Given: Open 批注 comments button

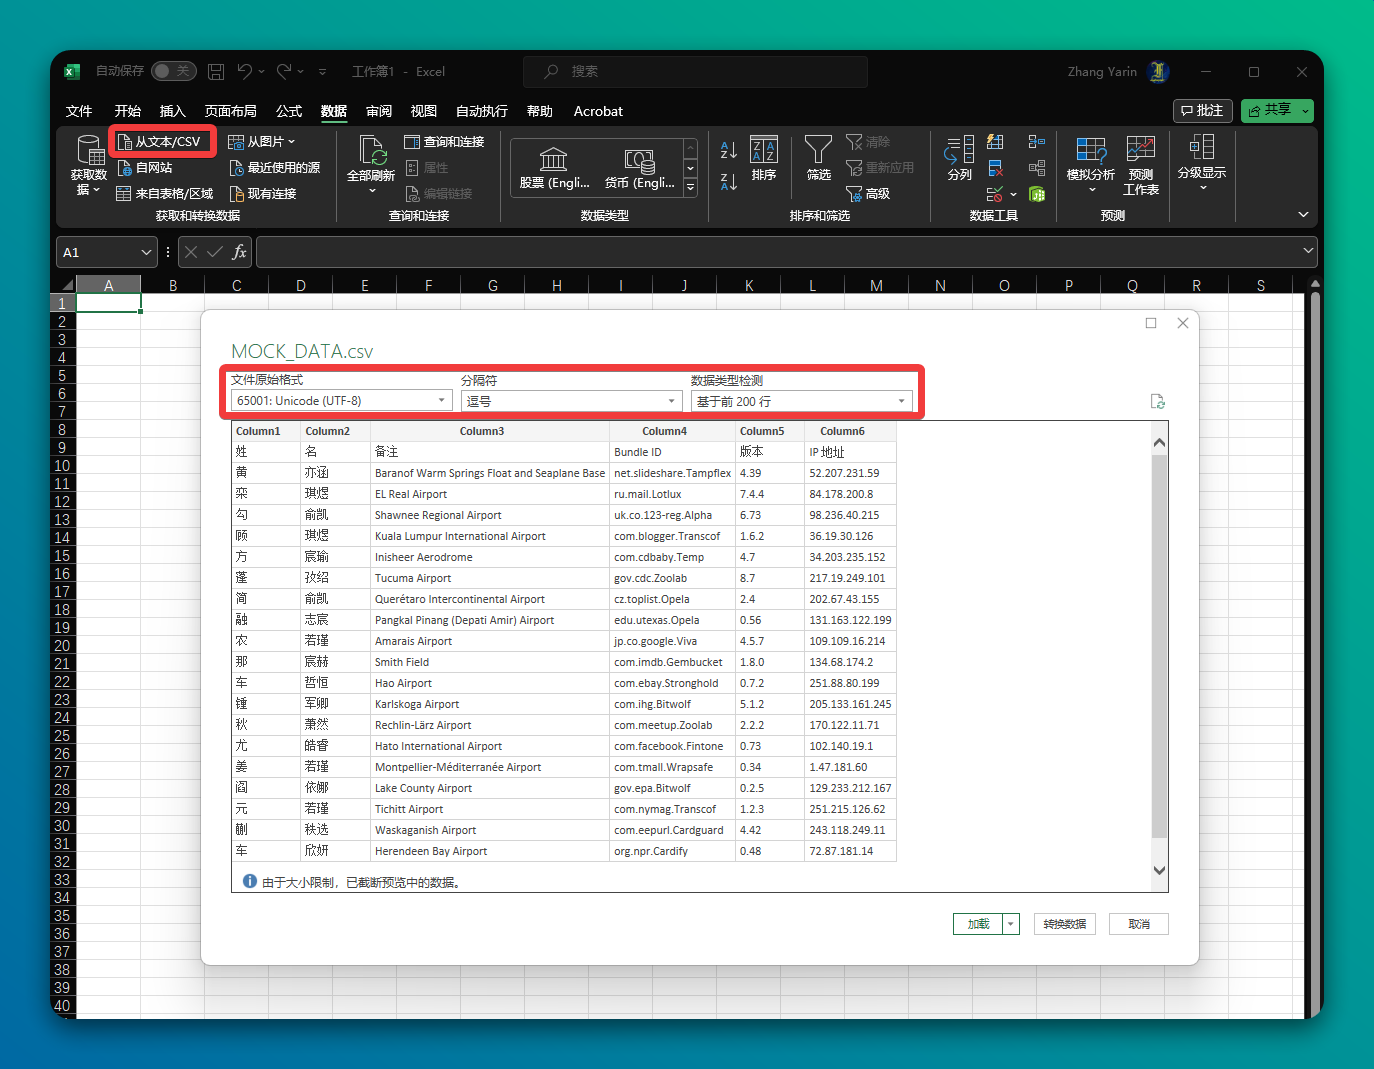Looking at the screenshot, I should [x=1202, y=110].
